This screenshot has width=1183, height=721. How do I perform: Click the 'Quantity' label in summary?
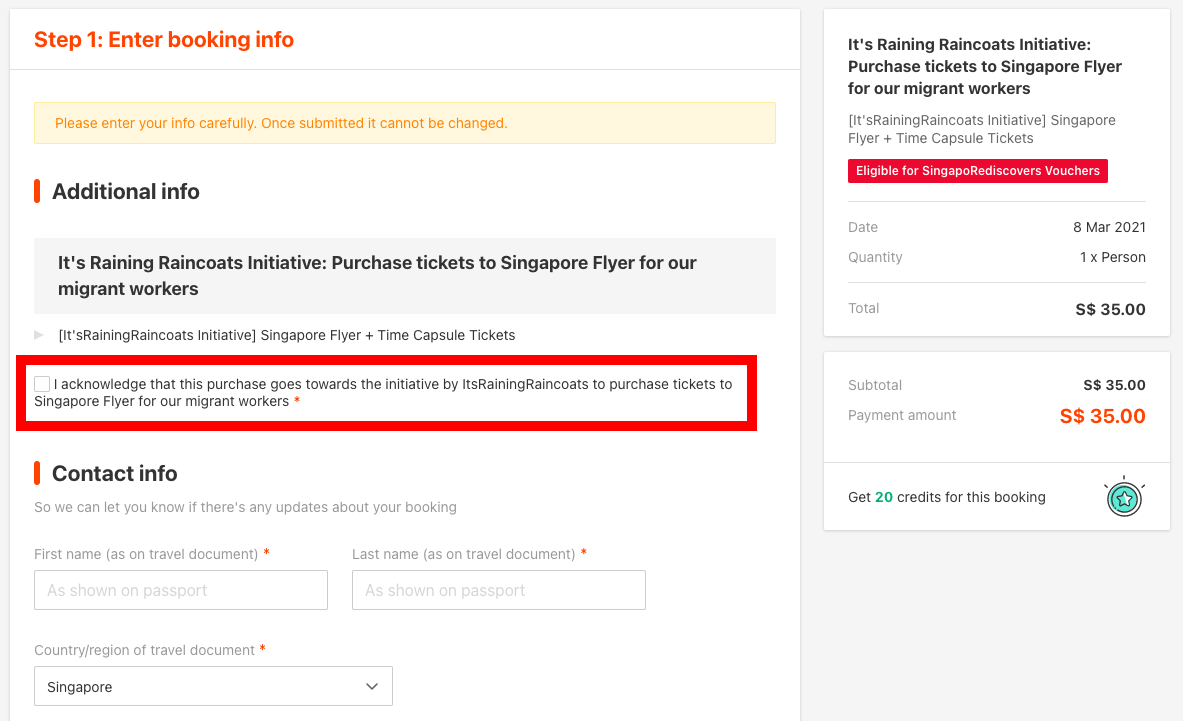click(875, 257)
